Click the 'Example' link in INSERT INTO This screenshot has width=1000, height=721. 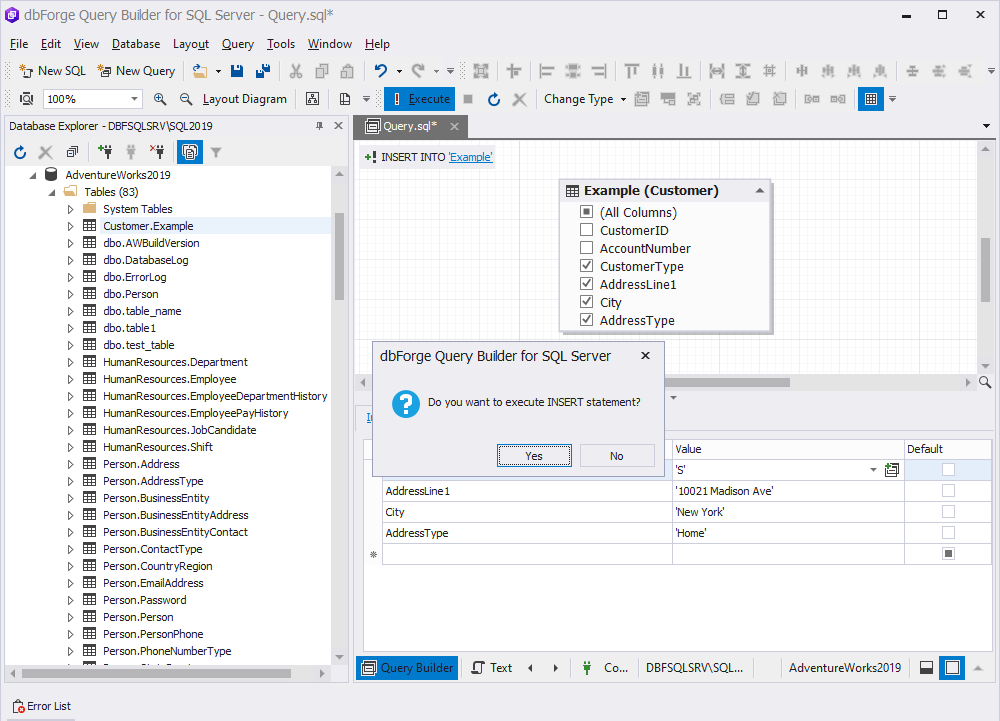(471, 157)
